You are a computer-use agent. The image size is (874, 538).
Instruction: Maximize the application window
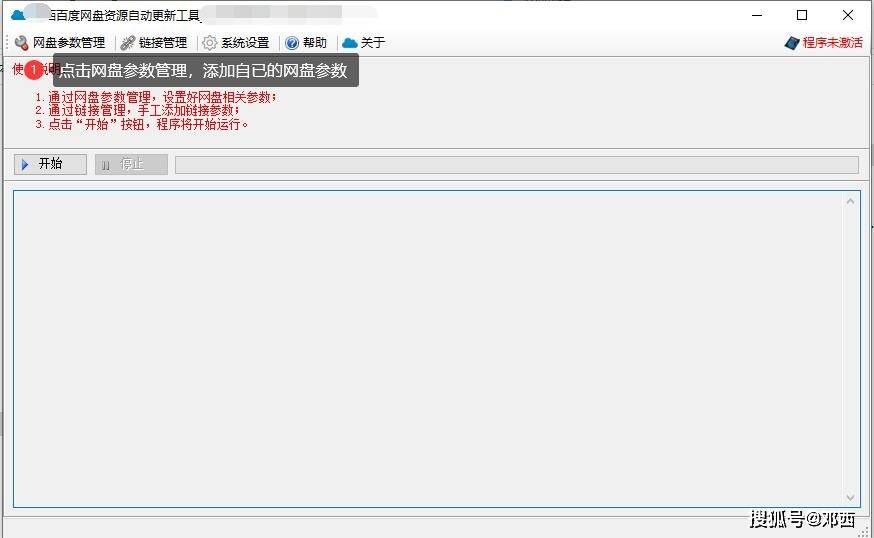802,15
